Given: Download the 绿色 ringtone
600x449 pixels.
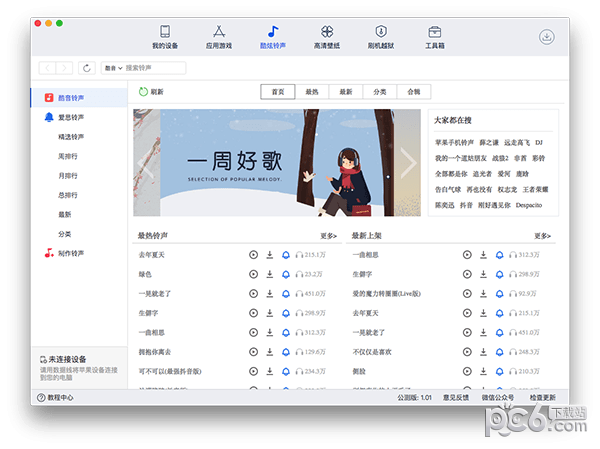Looking at the screenshot, I should 270,274.
